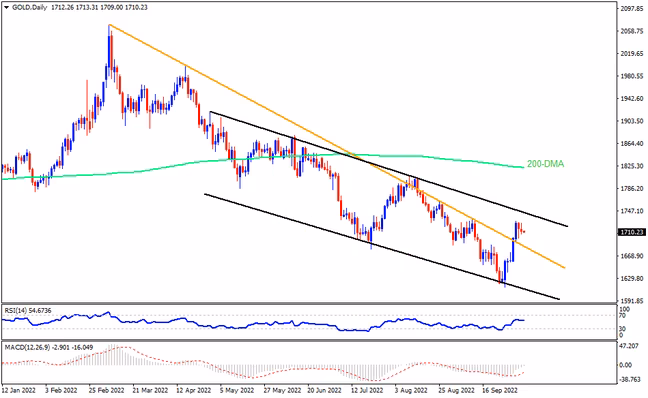
Task: Click the RSI 70 level label
Action: point(623,316)
